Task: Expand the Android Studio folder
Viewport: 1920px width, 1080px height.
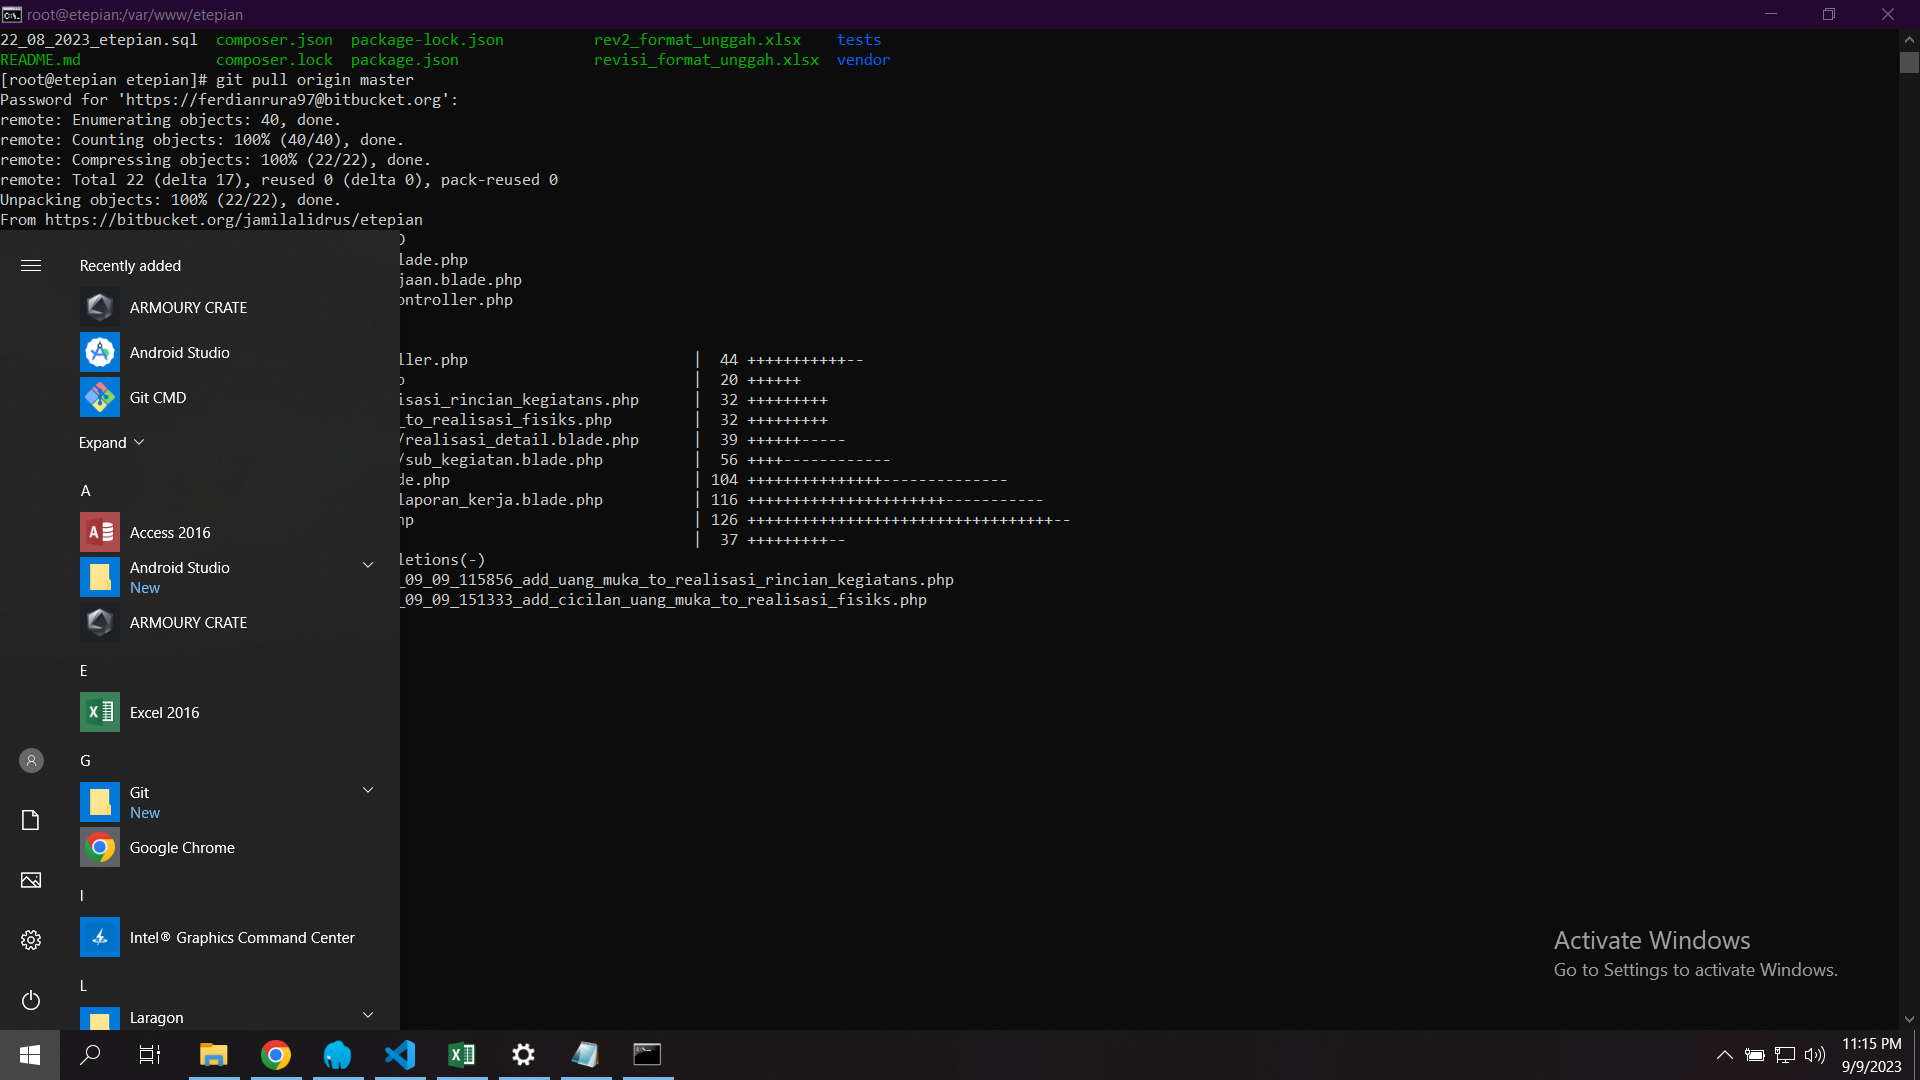Action: pos(367,566)
